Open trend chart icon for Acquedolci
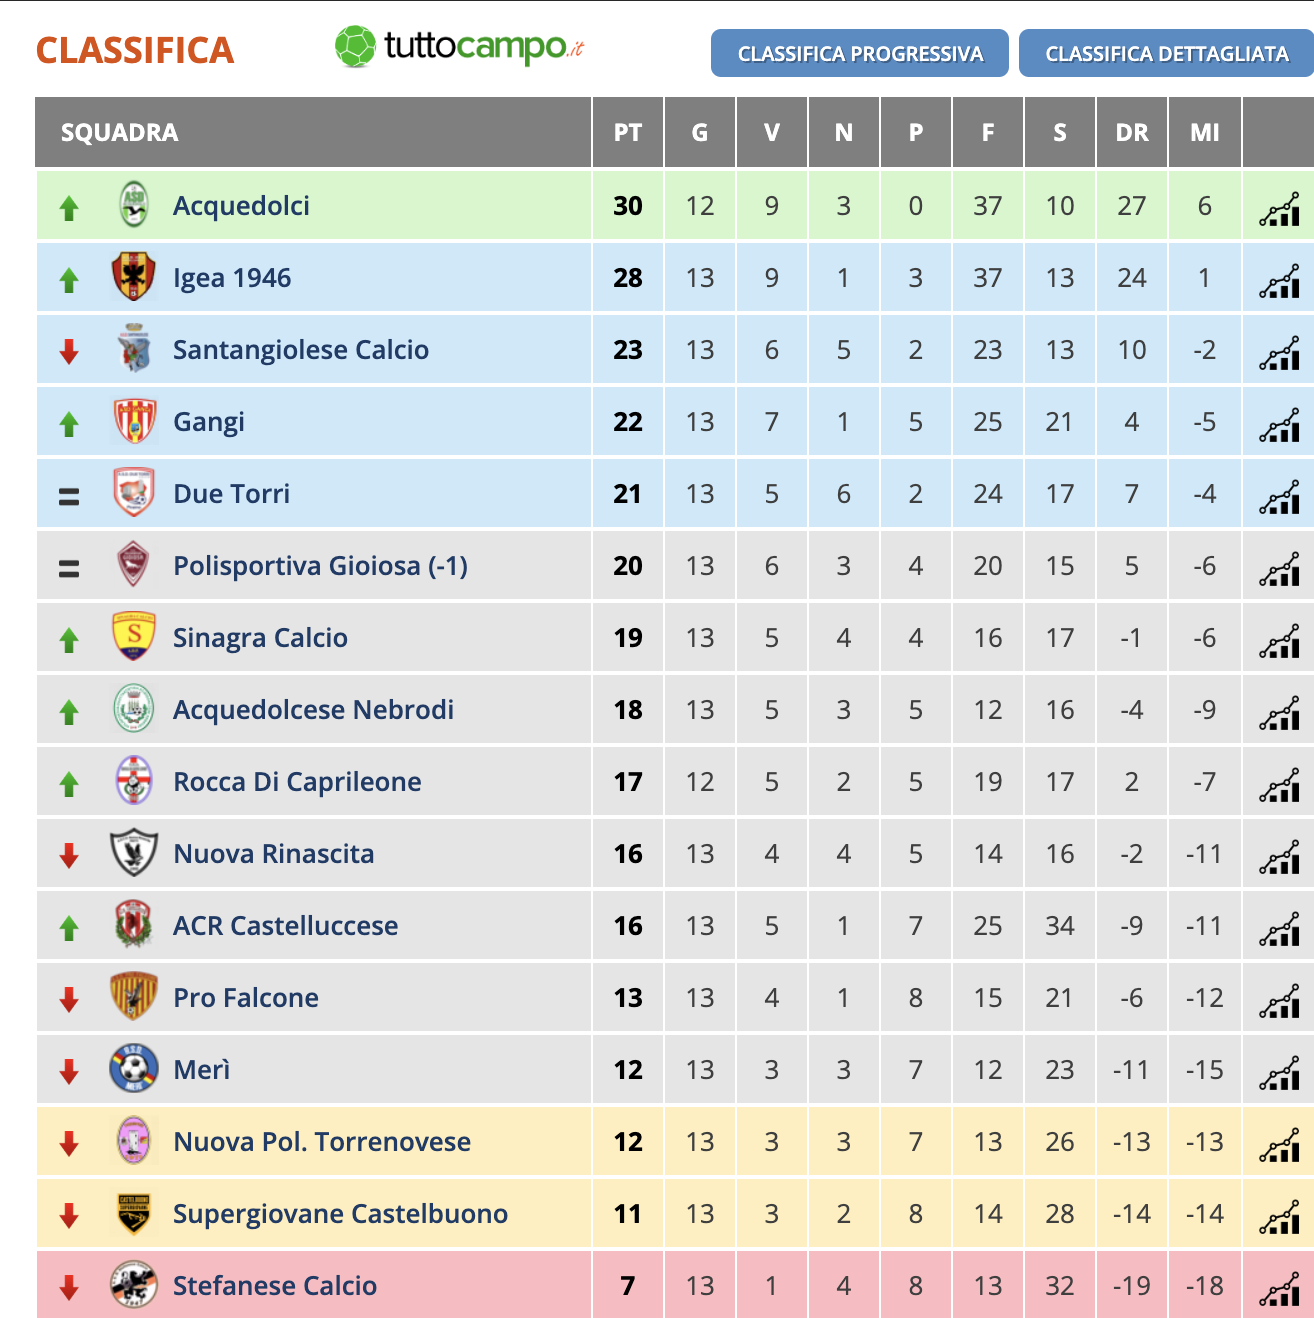 click(1279, 209)
